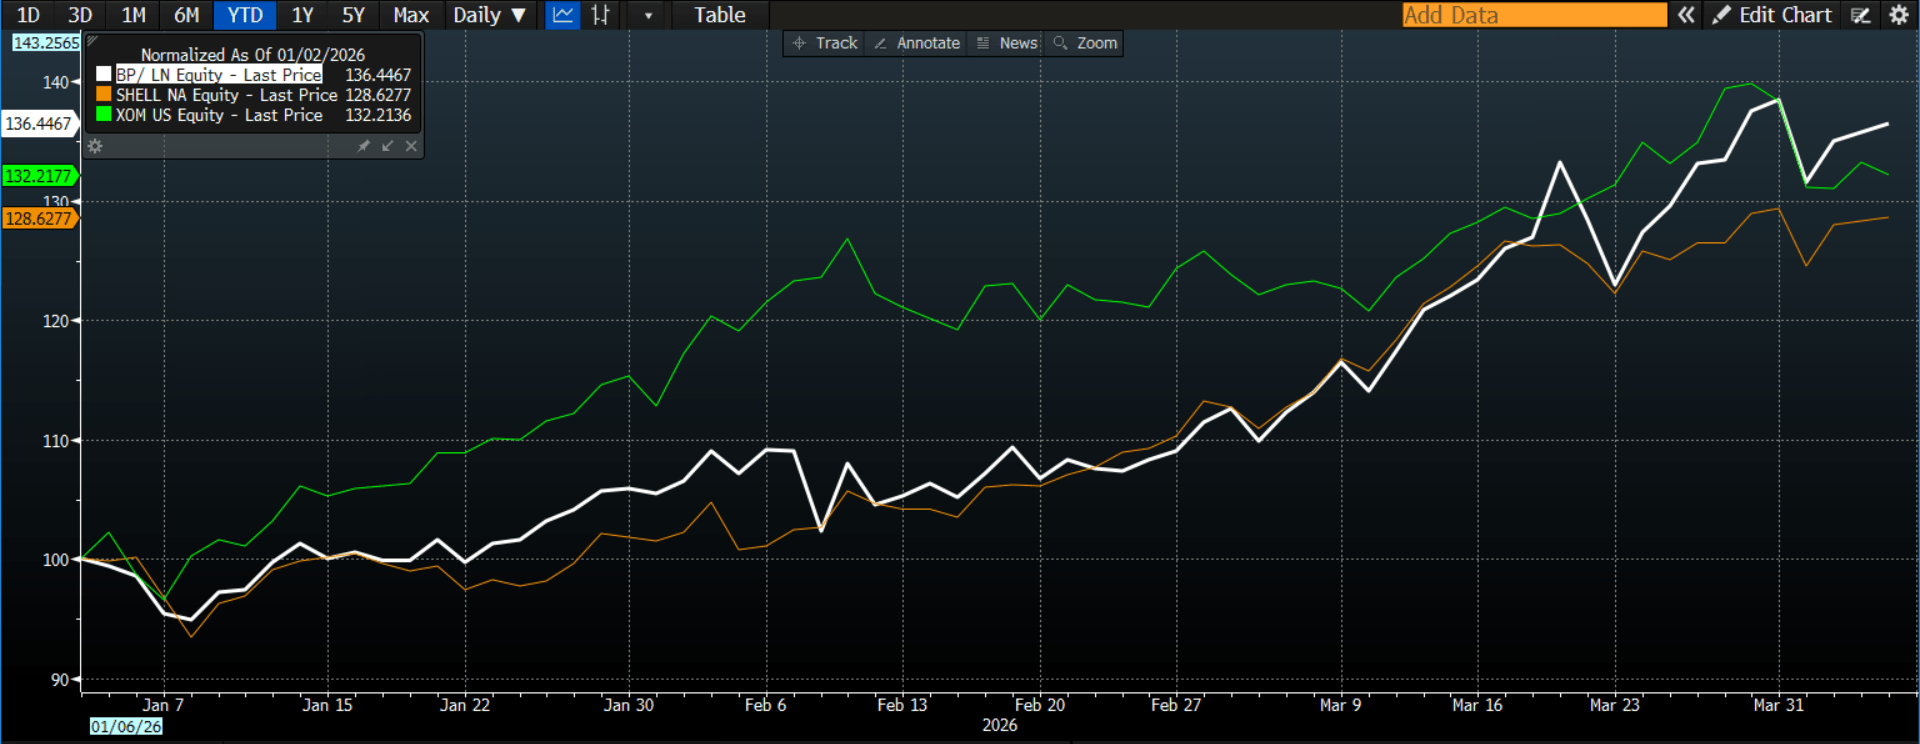Close the legend panel
This screenshot has width=1920, height=744.
coord(411,146)
